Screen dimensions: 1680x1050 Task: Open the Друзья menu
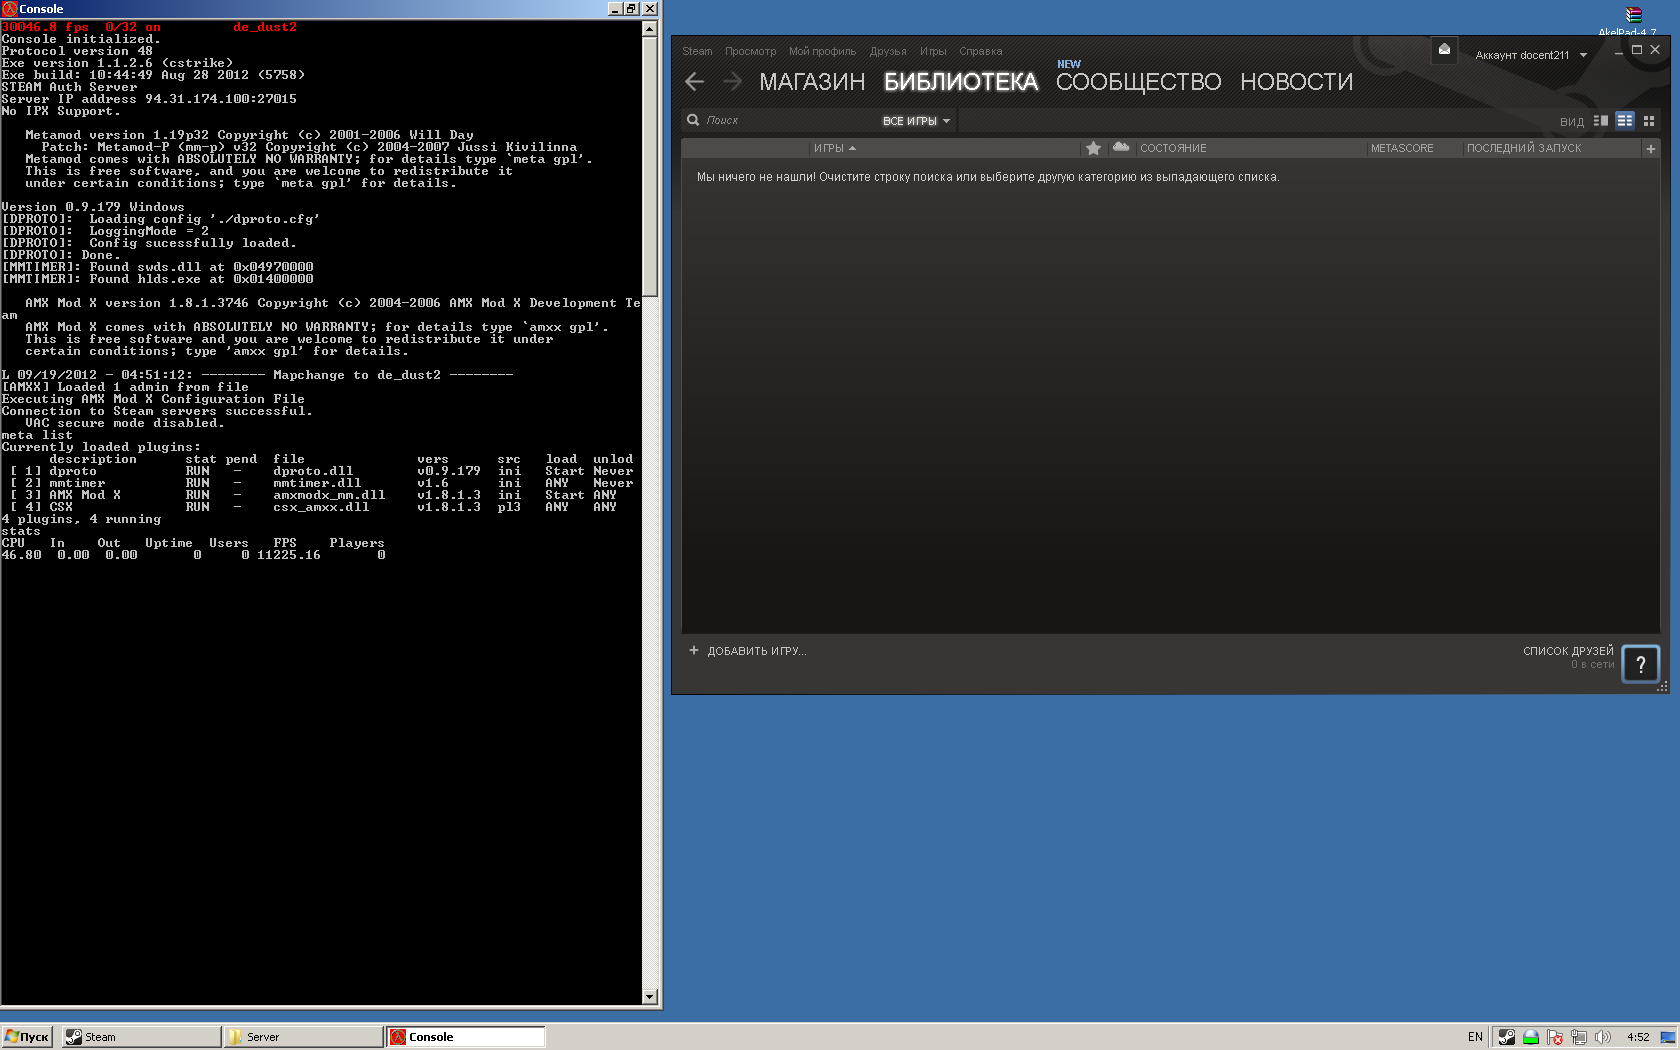click(888, 51)
